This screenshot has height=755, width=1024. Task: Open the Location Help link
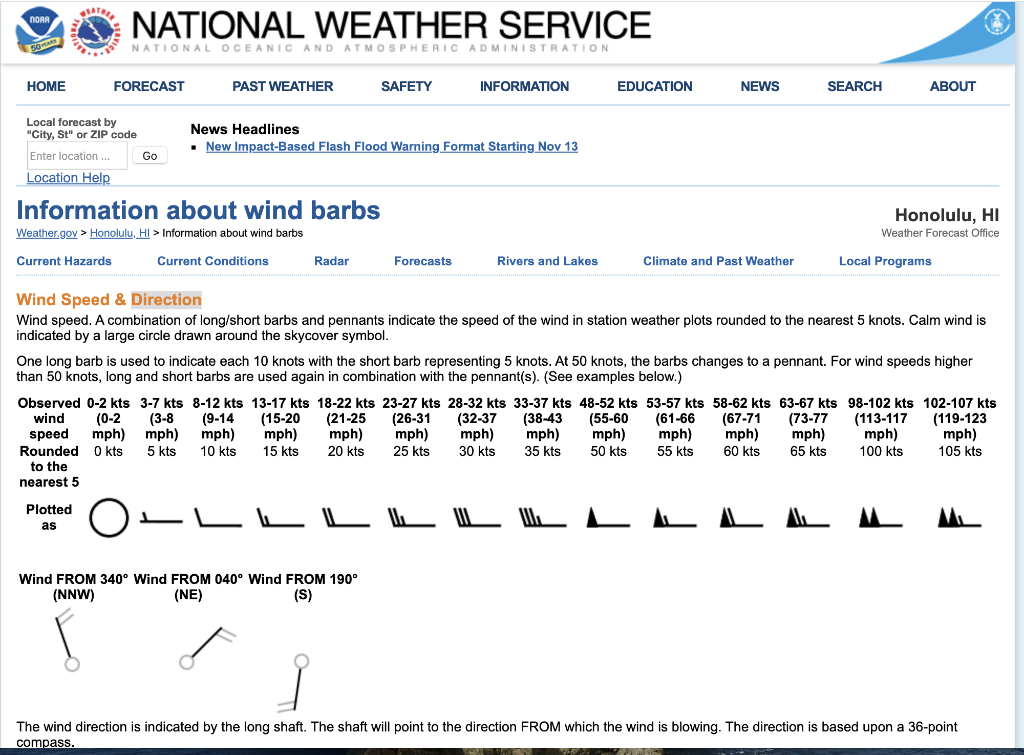click(68, 177)
